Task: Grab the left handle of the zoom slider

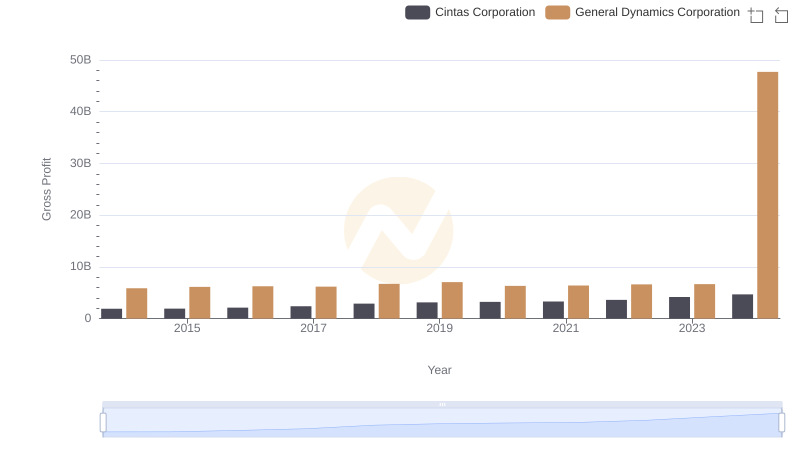Action: point(103,423)
